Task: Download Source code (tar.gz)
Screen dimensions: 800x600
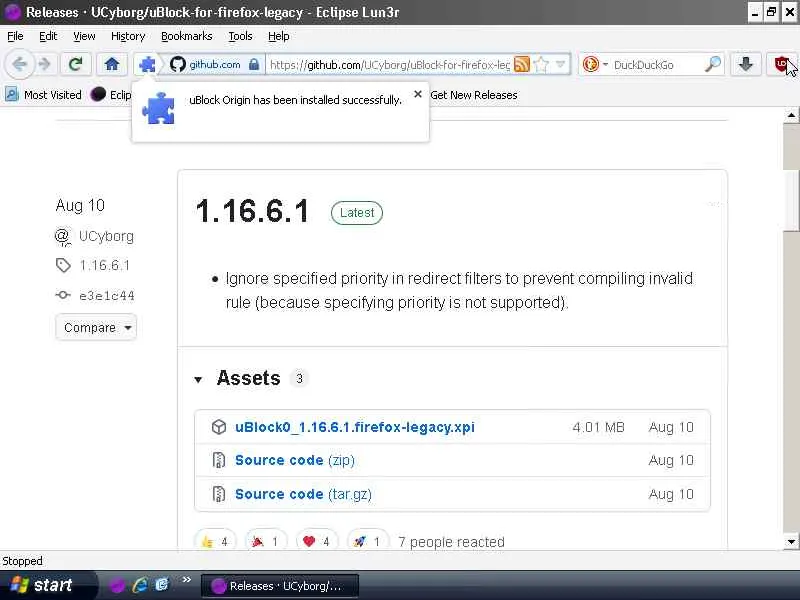Action: 303,494
